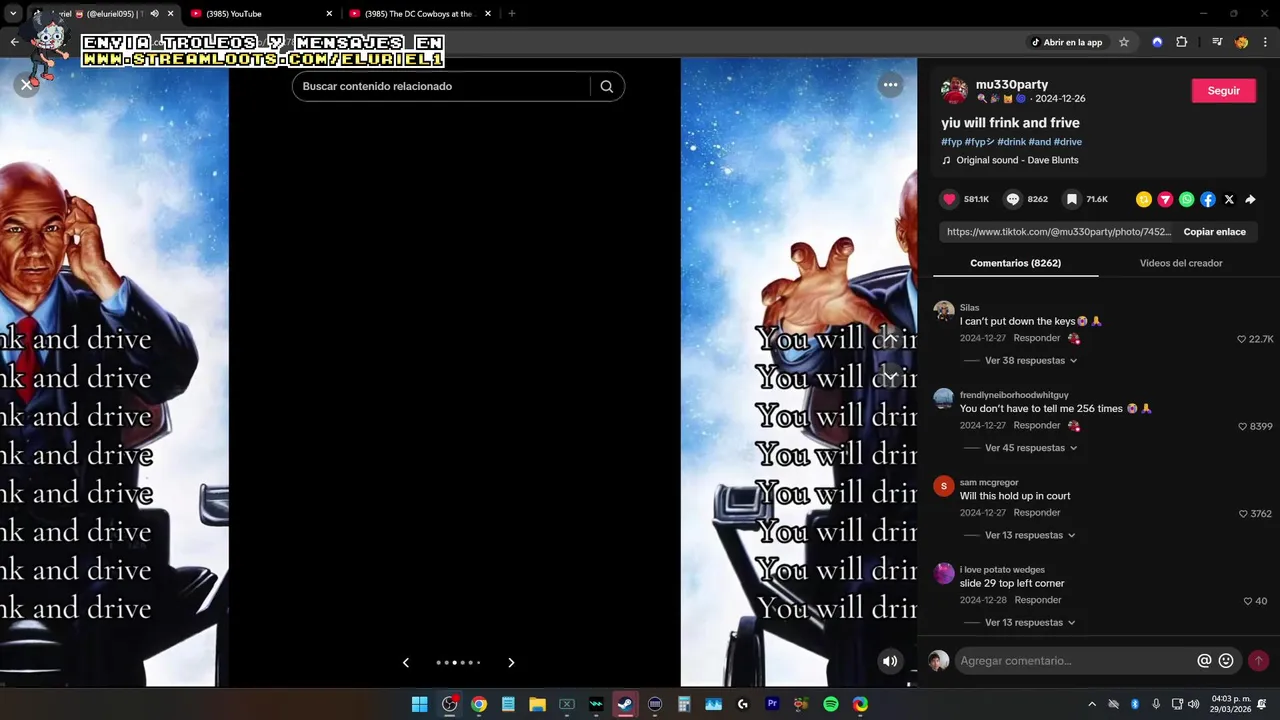
Task: Open the #drive hashtag
Action: click(x=1068, y=142)
